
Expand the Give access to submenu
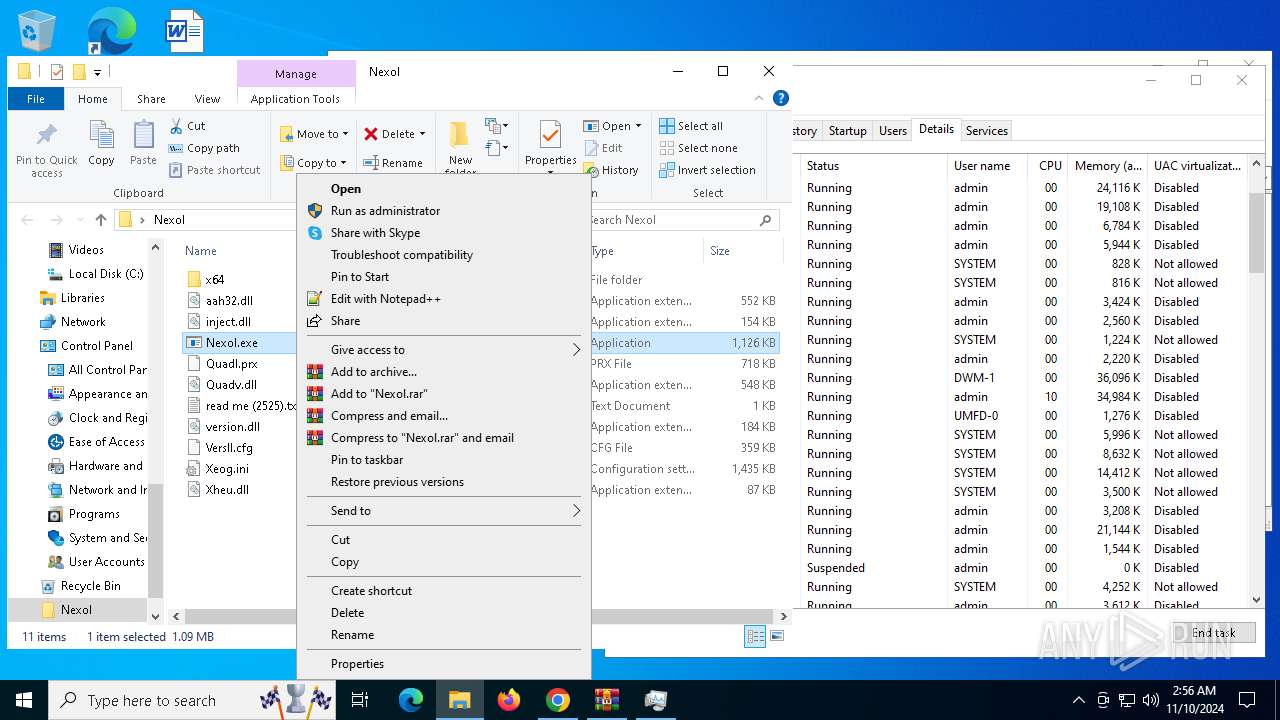pos(444,350)
